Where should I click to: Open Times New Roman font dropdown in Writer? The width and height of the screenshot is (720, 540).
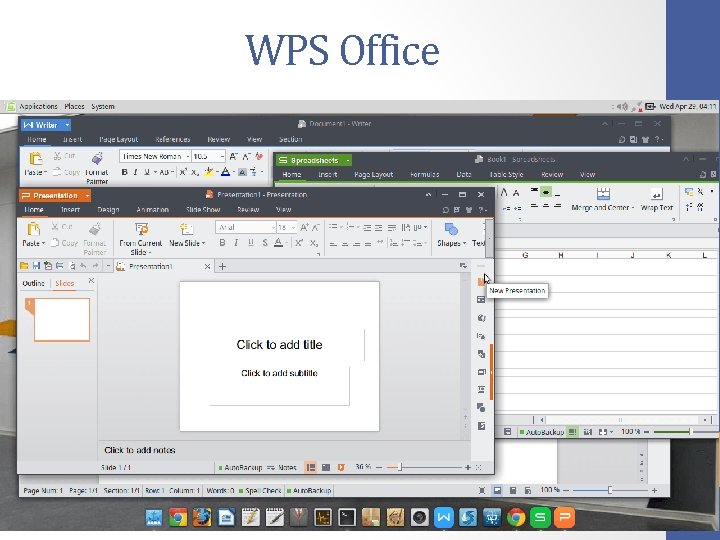click(x=187, y=157)
